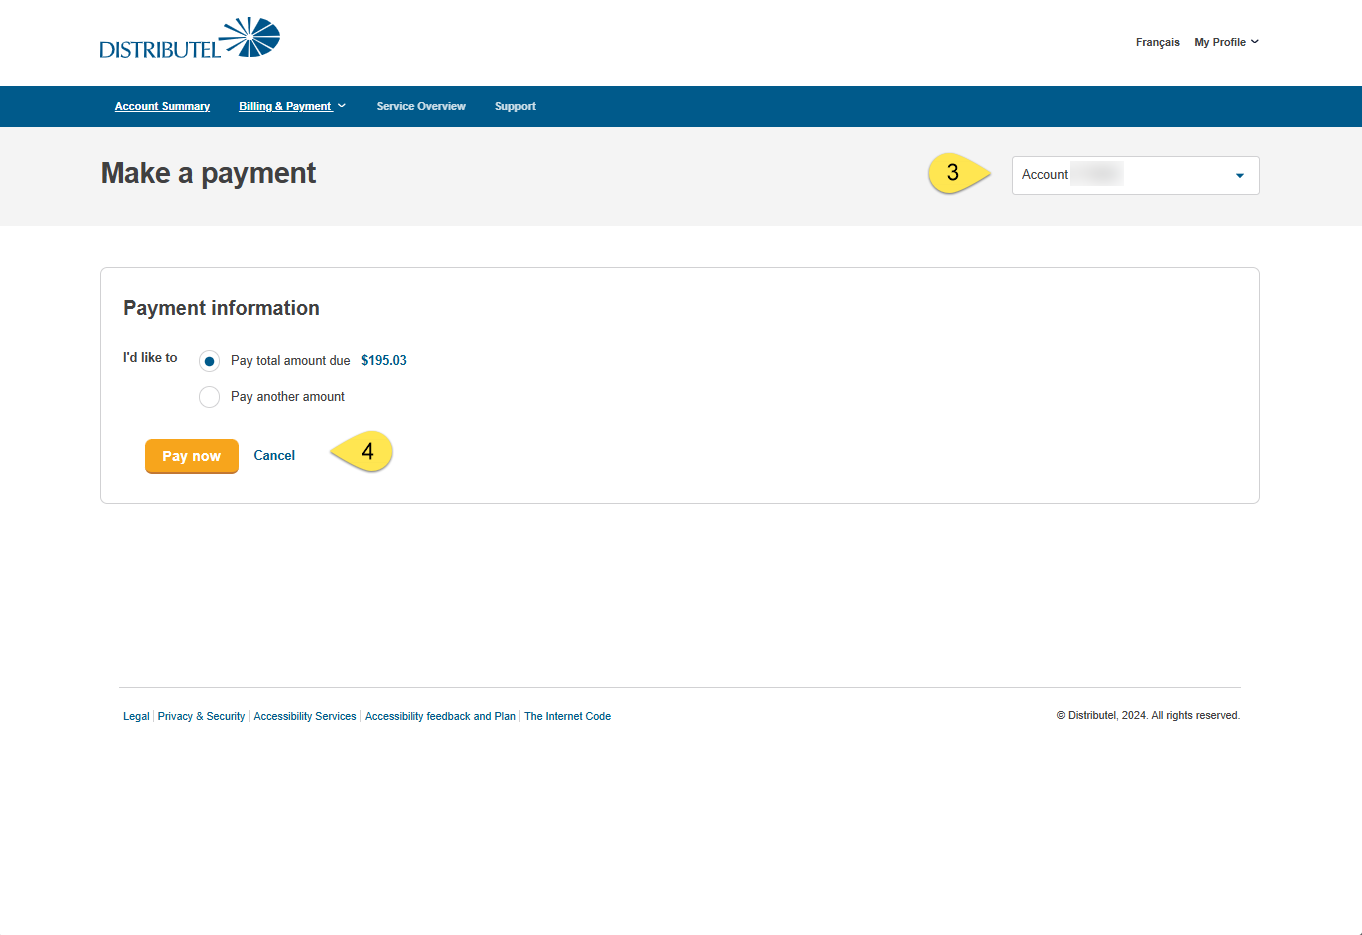
Task: Select the Pay another amount option
Action: pos(209,397)
